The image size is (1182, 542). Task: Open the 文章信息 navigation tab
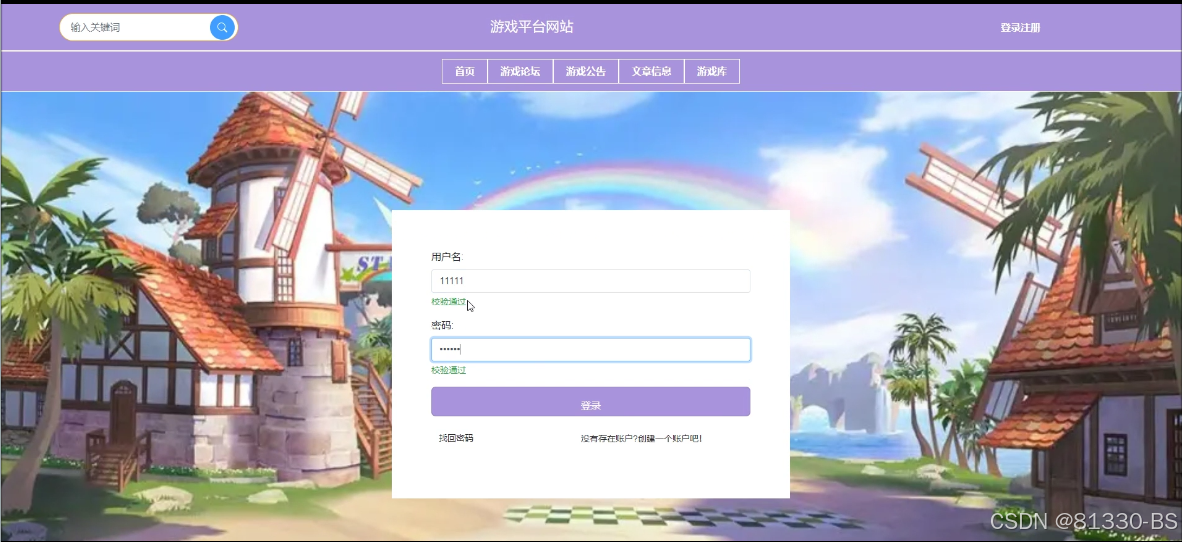(651, 72)
